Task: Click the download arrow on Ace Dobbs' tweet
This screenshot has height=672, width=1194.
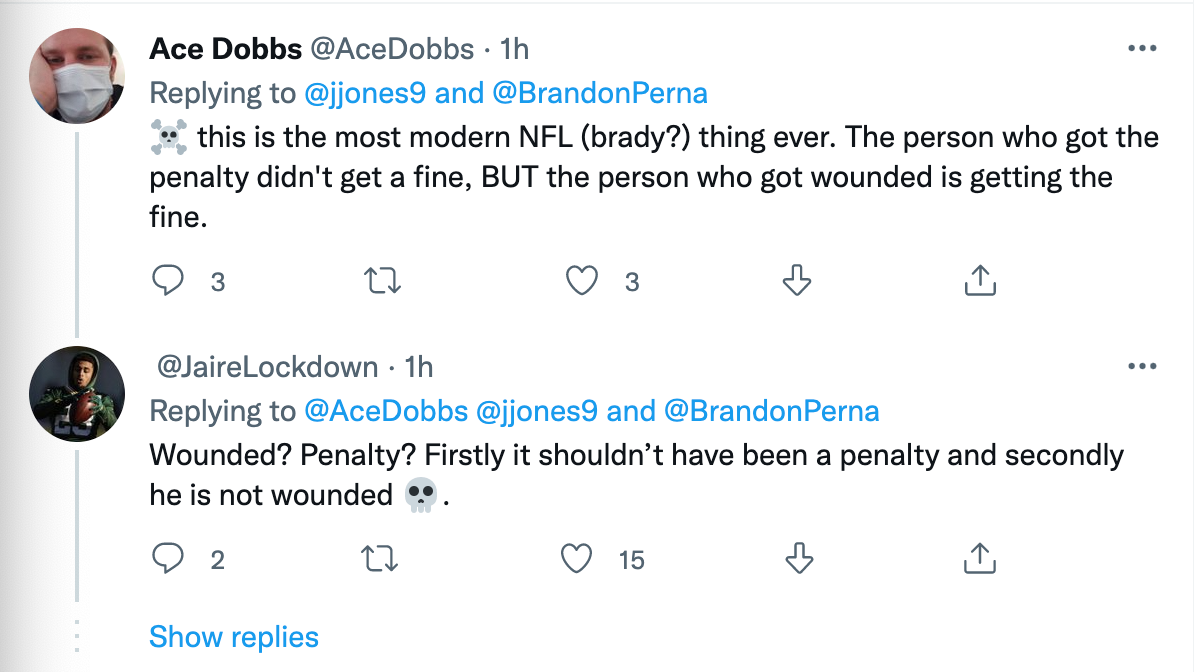Action: (x=797, y=280)
